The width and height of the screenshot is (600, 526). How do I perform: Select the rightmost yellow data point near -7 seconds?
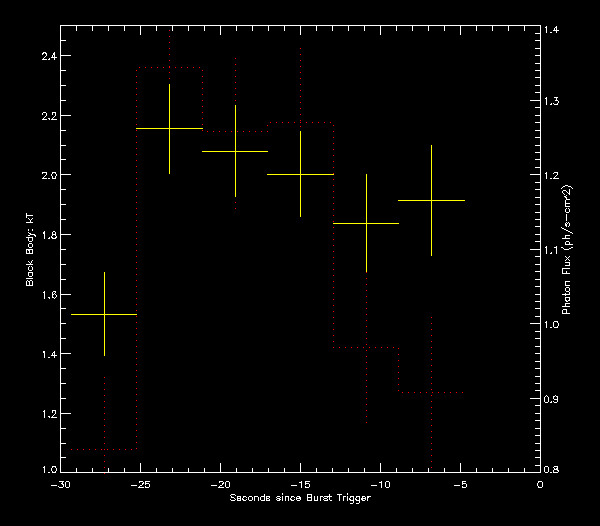pos(431,201)
